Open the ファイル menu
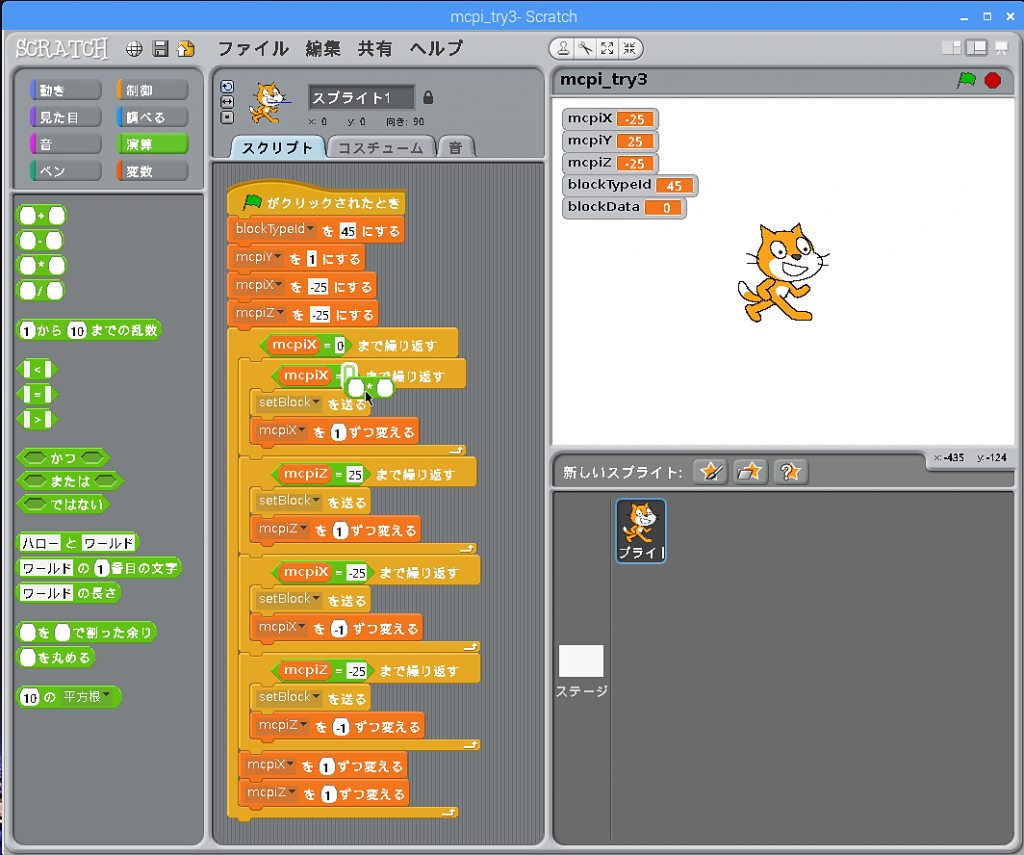 (253, 49)
